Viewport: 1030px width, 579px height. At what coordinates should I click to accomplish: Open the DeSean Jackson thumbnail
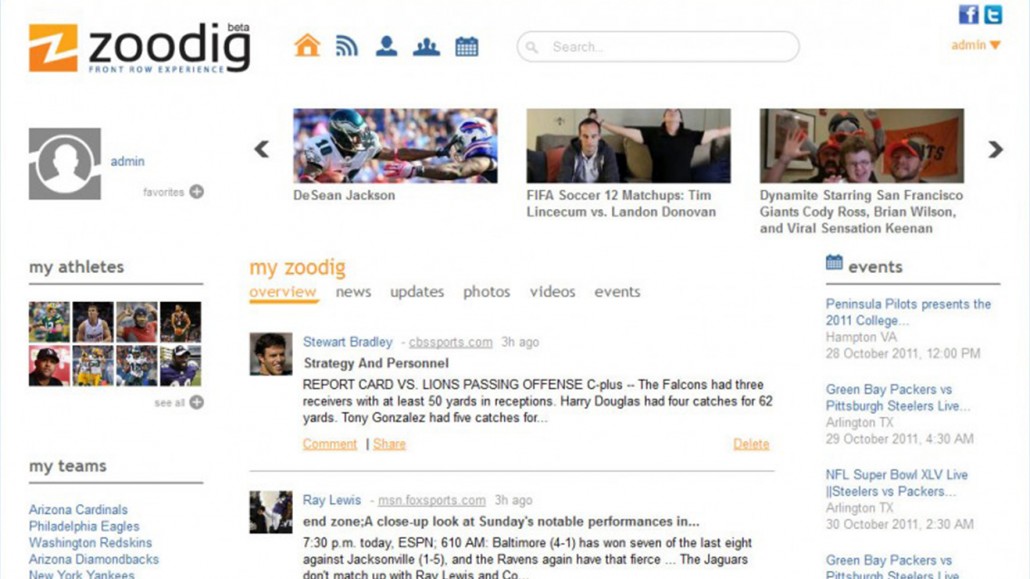click(x=395, y=146)
